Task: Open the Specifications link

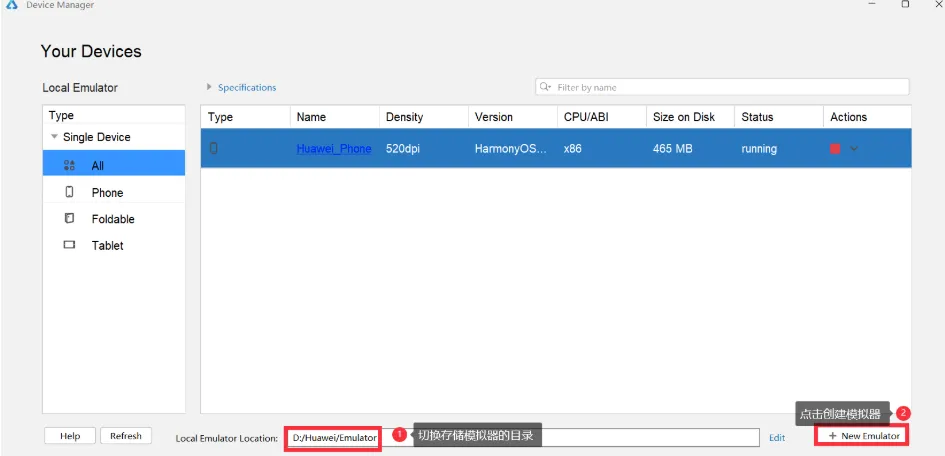Action: (247, 87)
